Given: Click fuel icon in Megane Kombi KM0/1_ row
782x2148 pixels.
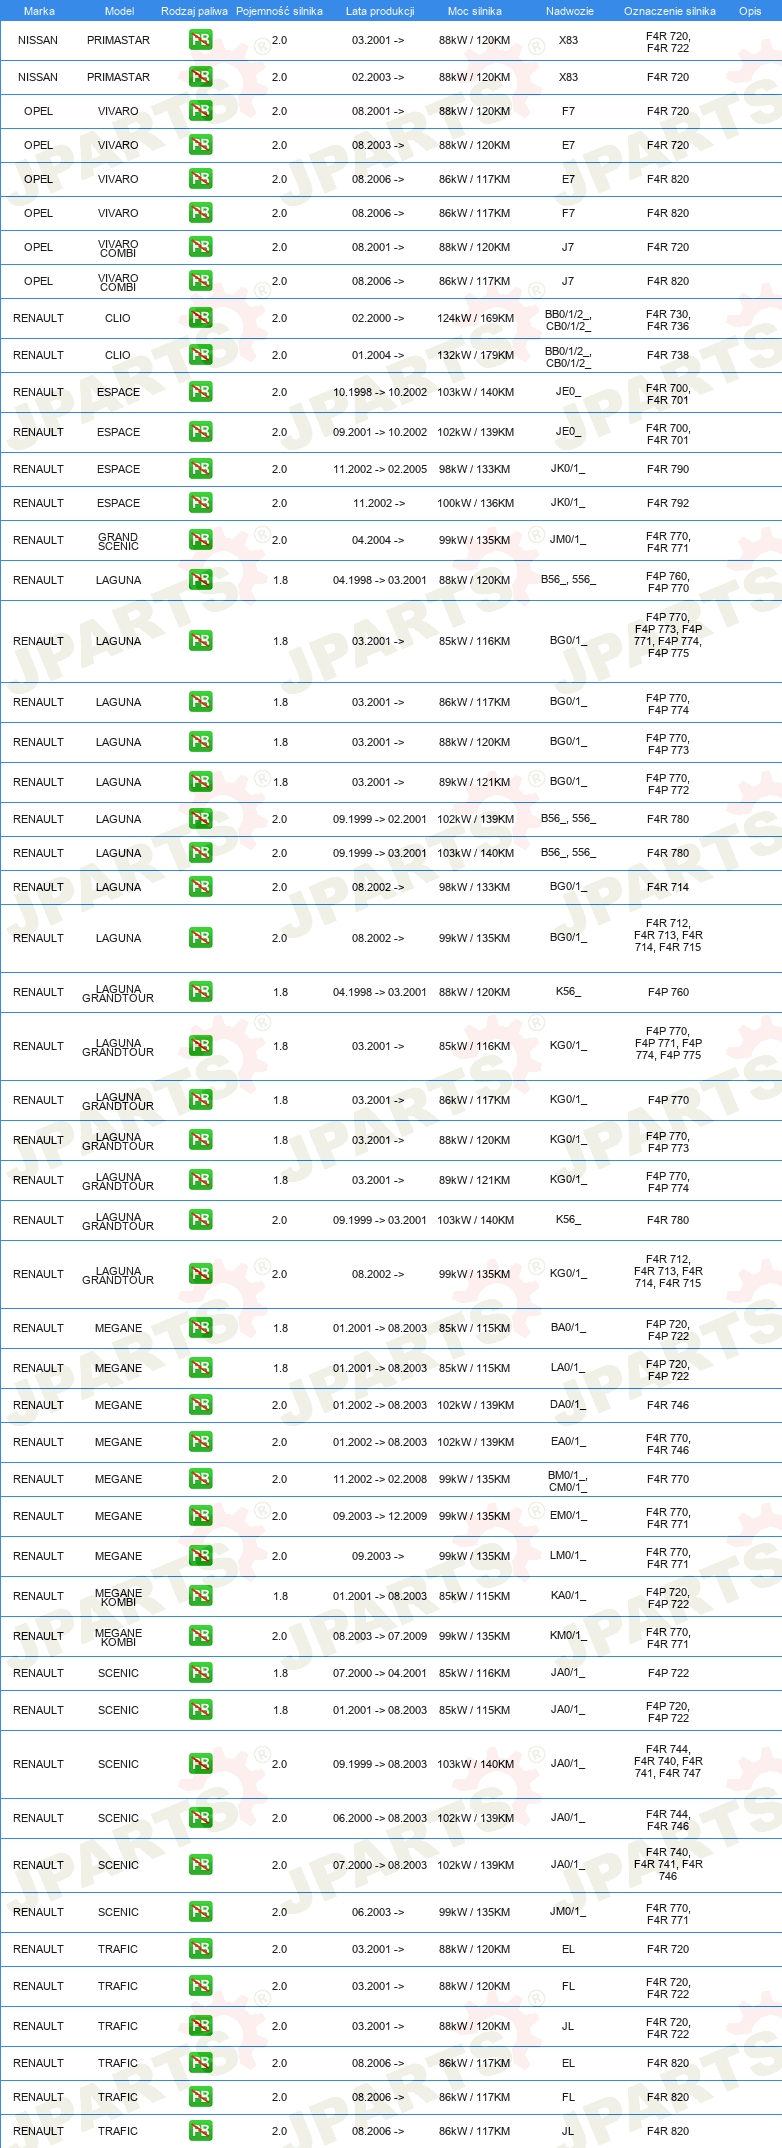Looking at the screenshot, I should [200, 1636].
